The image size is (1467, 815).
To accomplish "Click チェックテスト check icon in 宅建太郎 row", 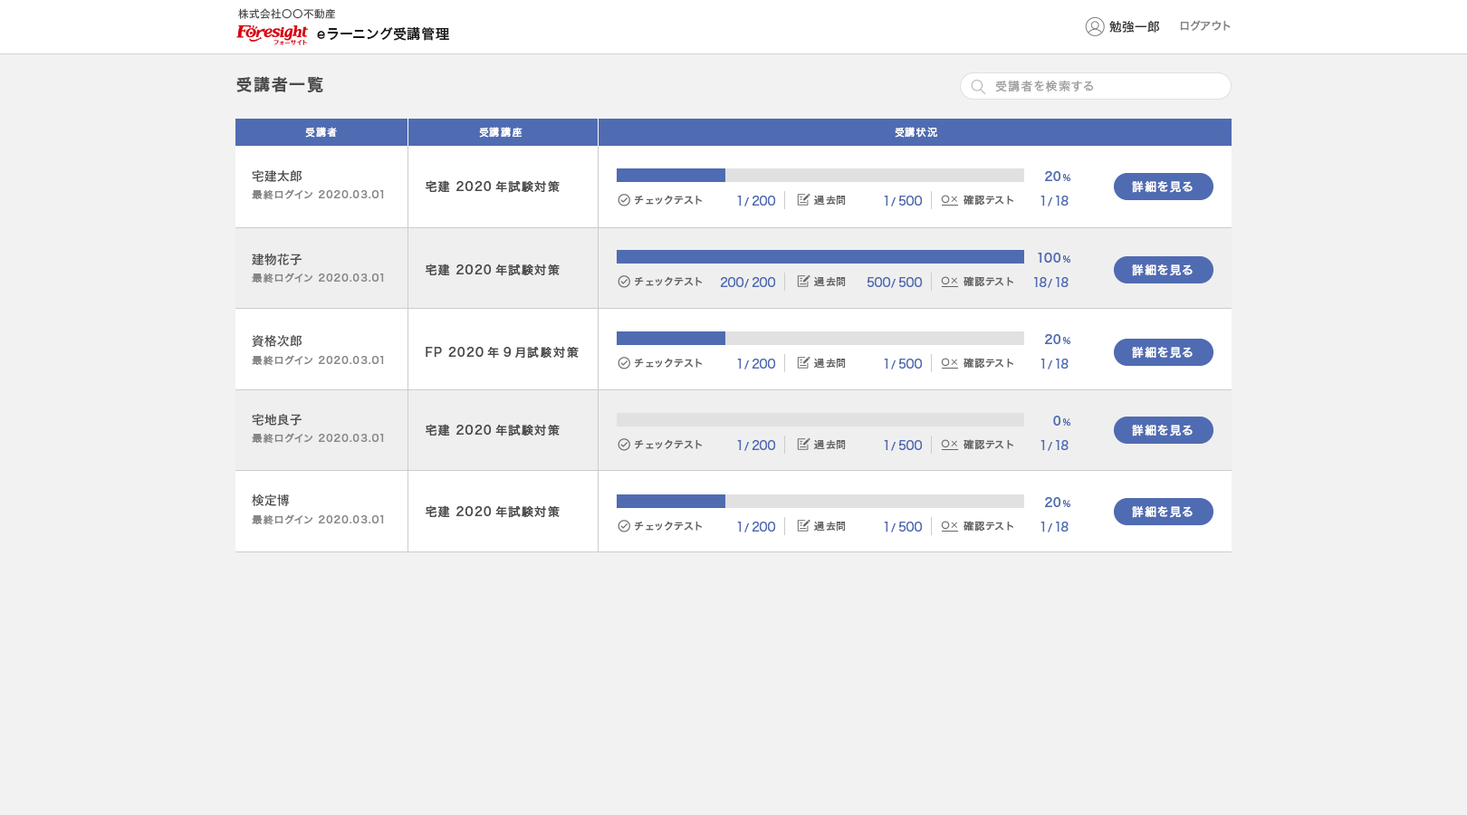I will click(x=624, y=200).
